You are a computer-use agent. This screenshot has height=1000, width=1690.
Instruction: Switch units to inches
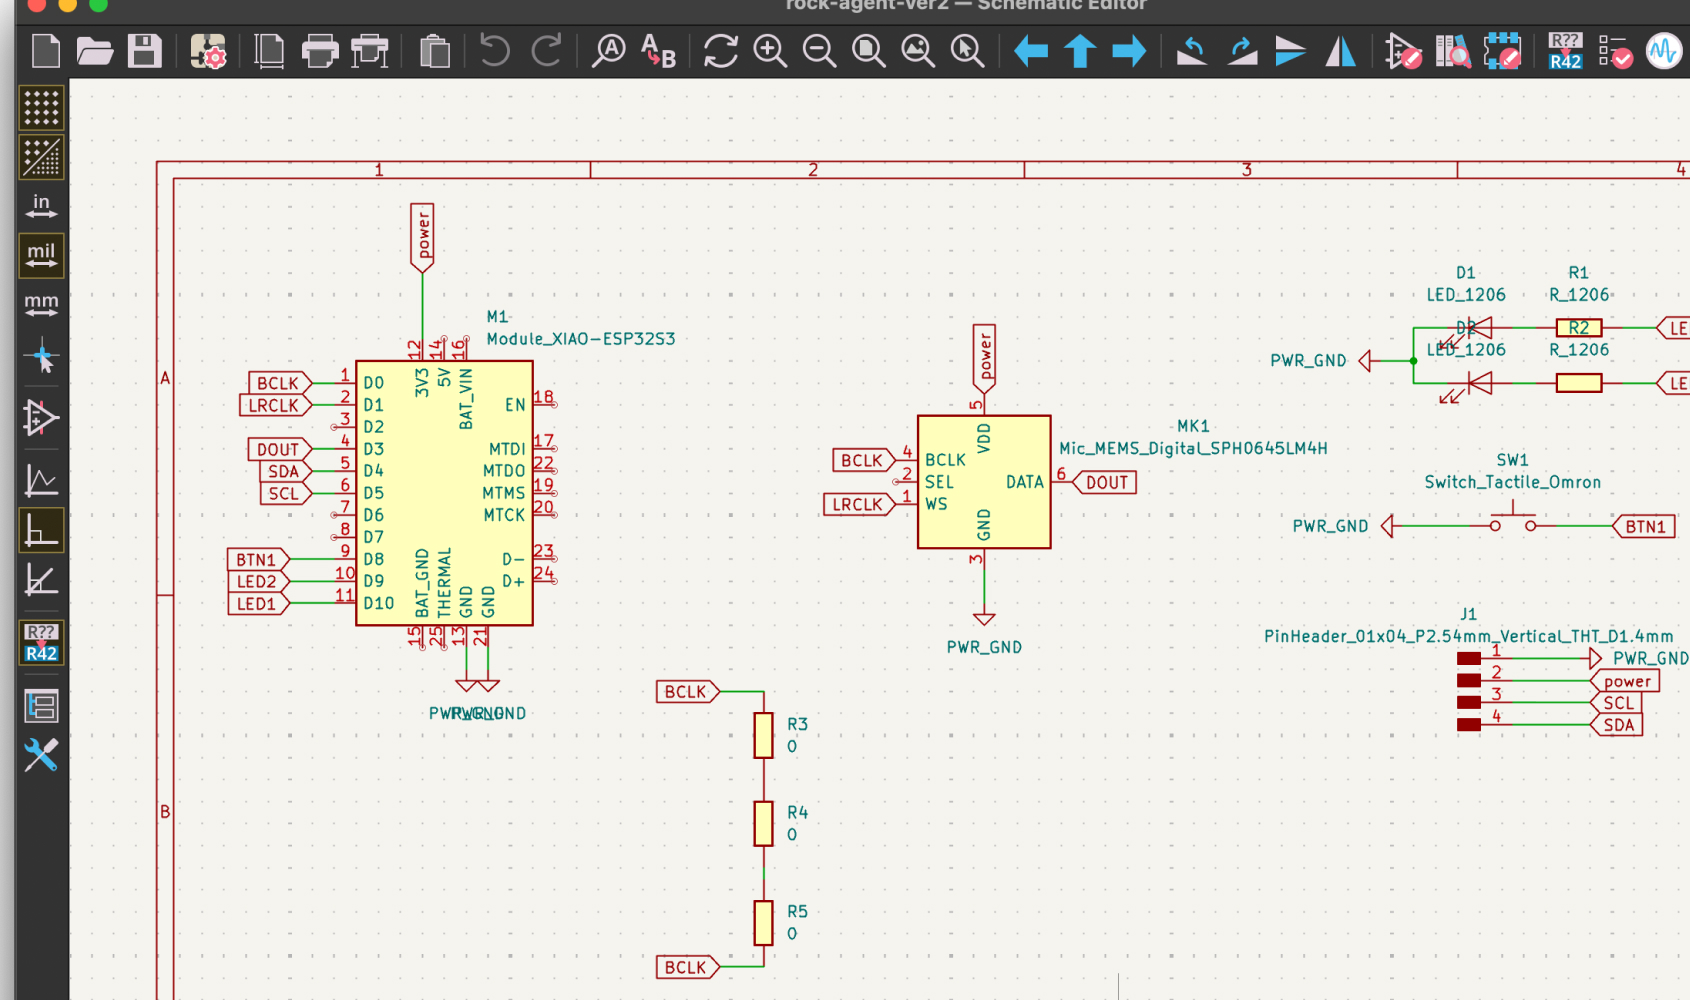[x=41, y=206]
